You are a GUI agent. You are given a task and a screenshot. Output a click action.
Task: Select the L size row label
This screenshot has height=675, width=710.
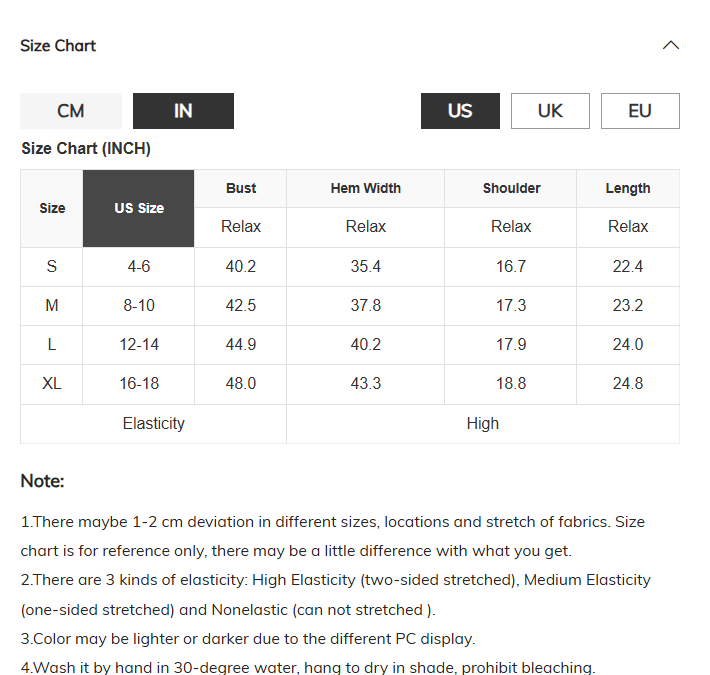(x=52, y=345)
